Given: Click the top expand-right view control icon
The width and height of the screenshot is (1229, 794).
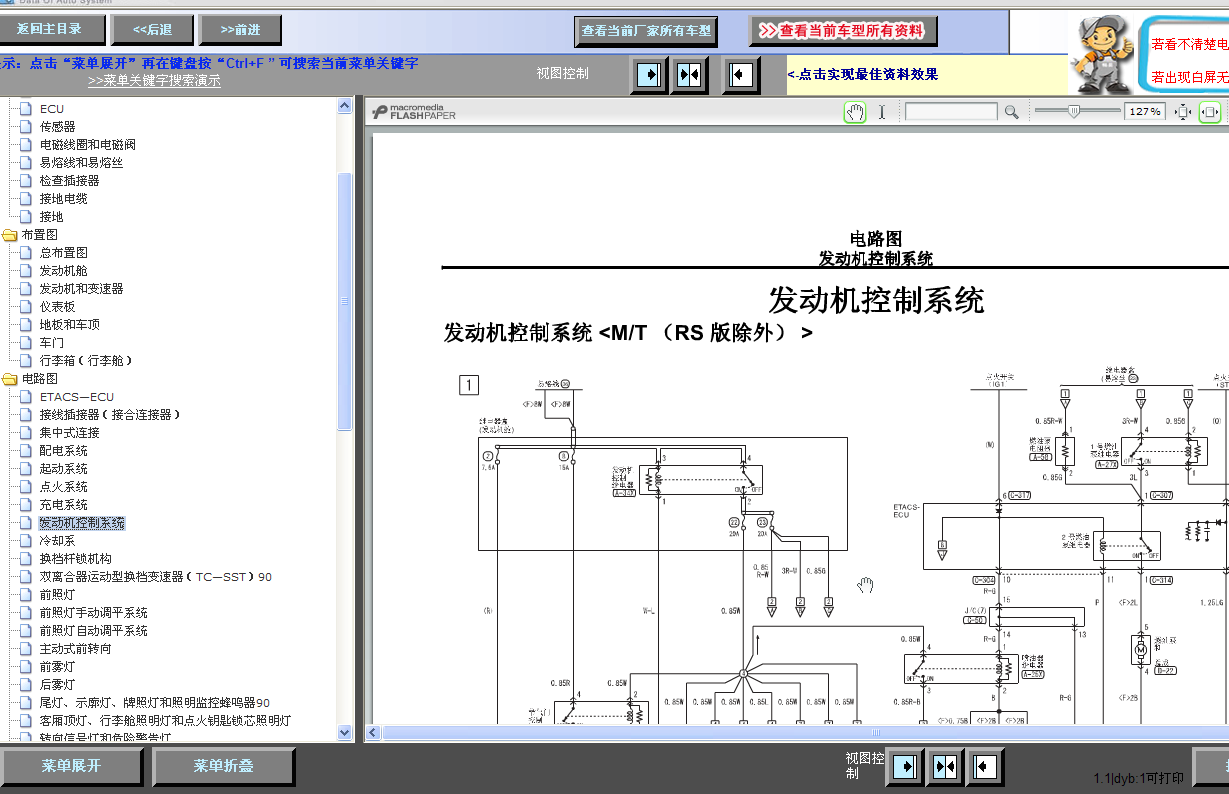Looking at the screenshot, I should [x=650, y=74].
